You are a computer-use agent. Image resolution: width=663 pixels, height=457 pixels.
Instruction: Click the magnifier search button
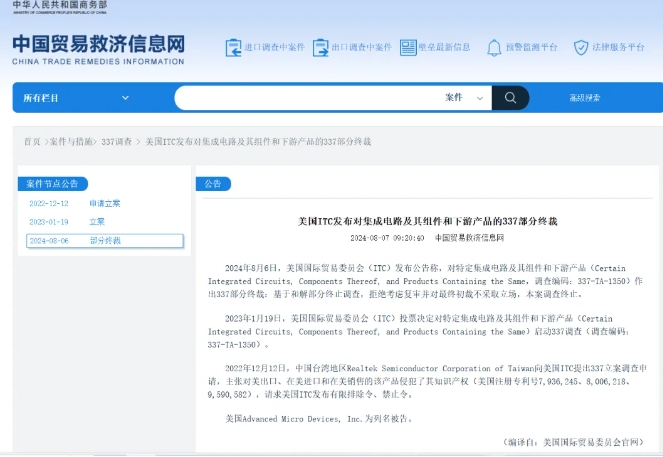[510, 98]
